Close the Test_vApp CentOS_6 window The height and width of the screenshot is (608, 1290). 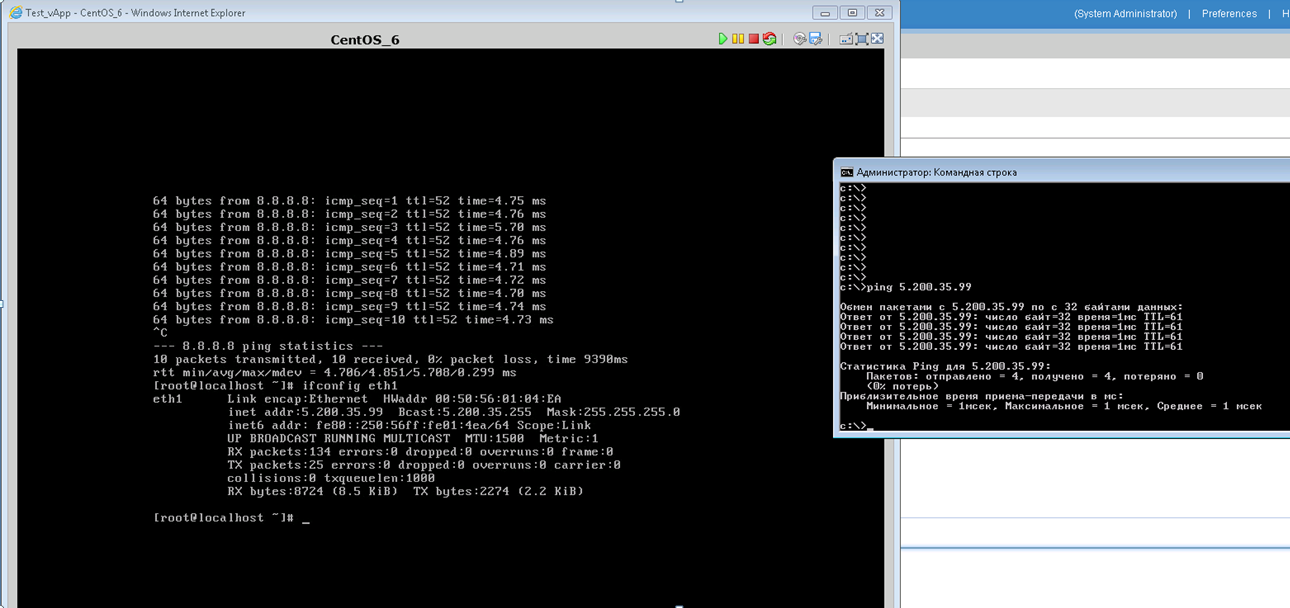879,13
